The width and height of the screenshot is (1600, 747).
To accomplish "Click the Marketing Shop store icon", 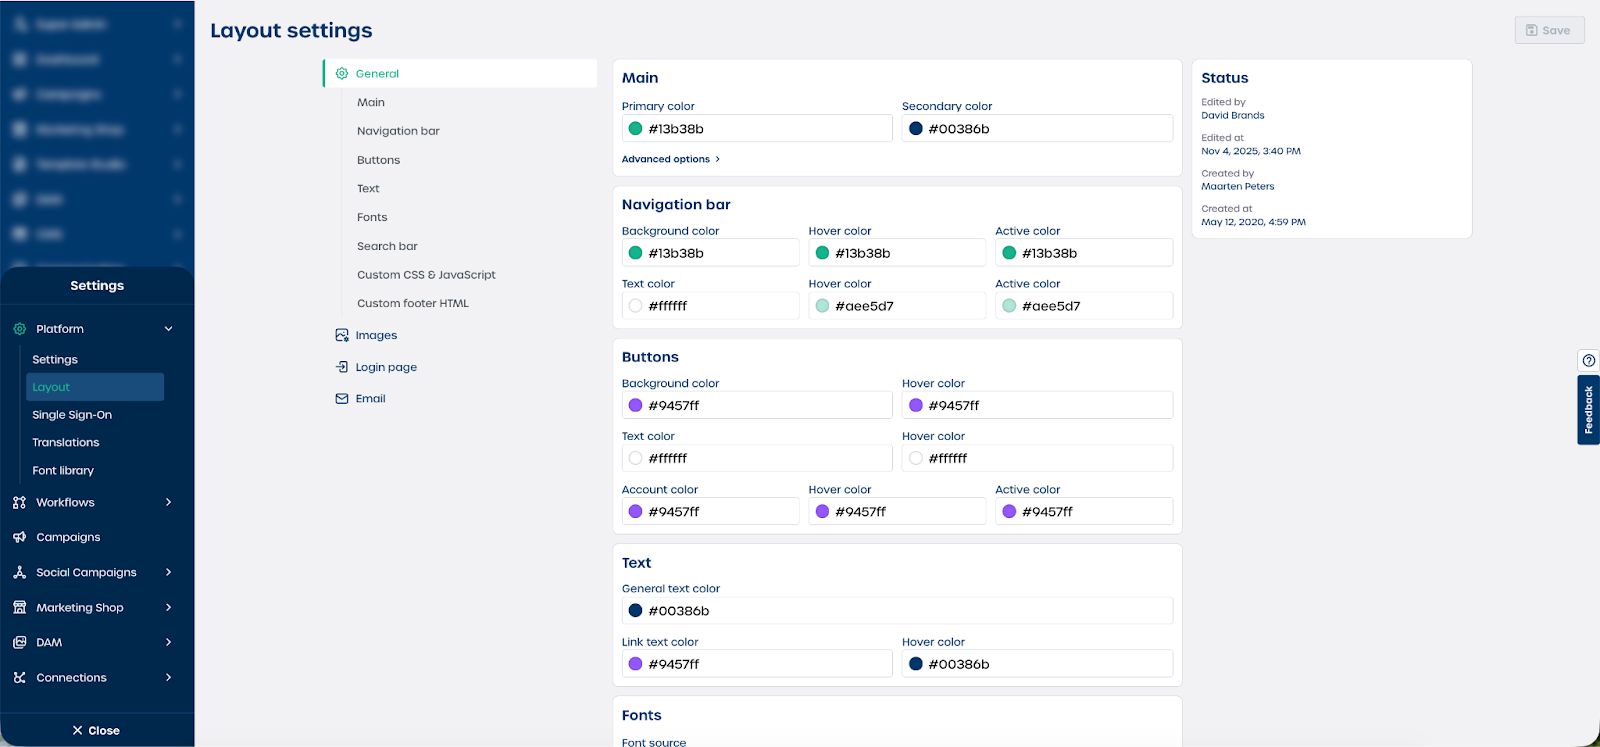I will click(x=19, y=608).
